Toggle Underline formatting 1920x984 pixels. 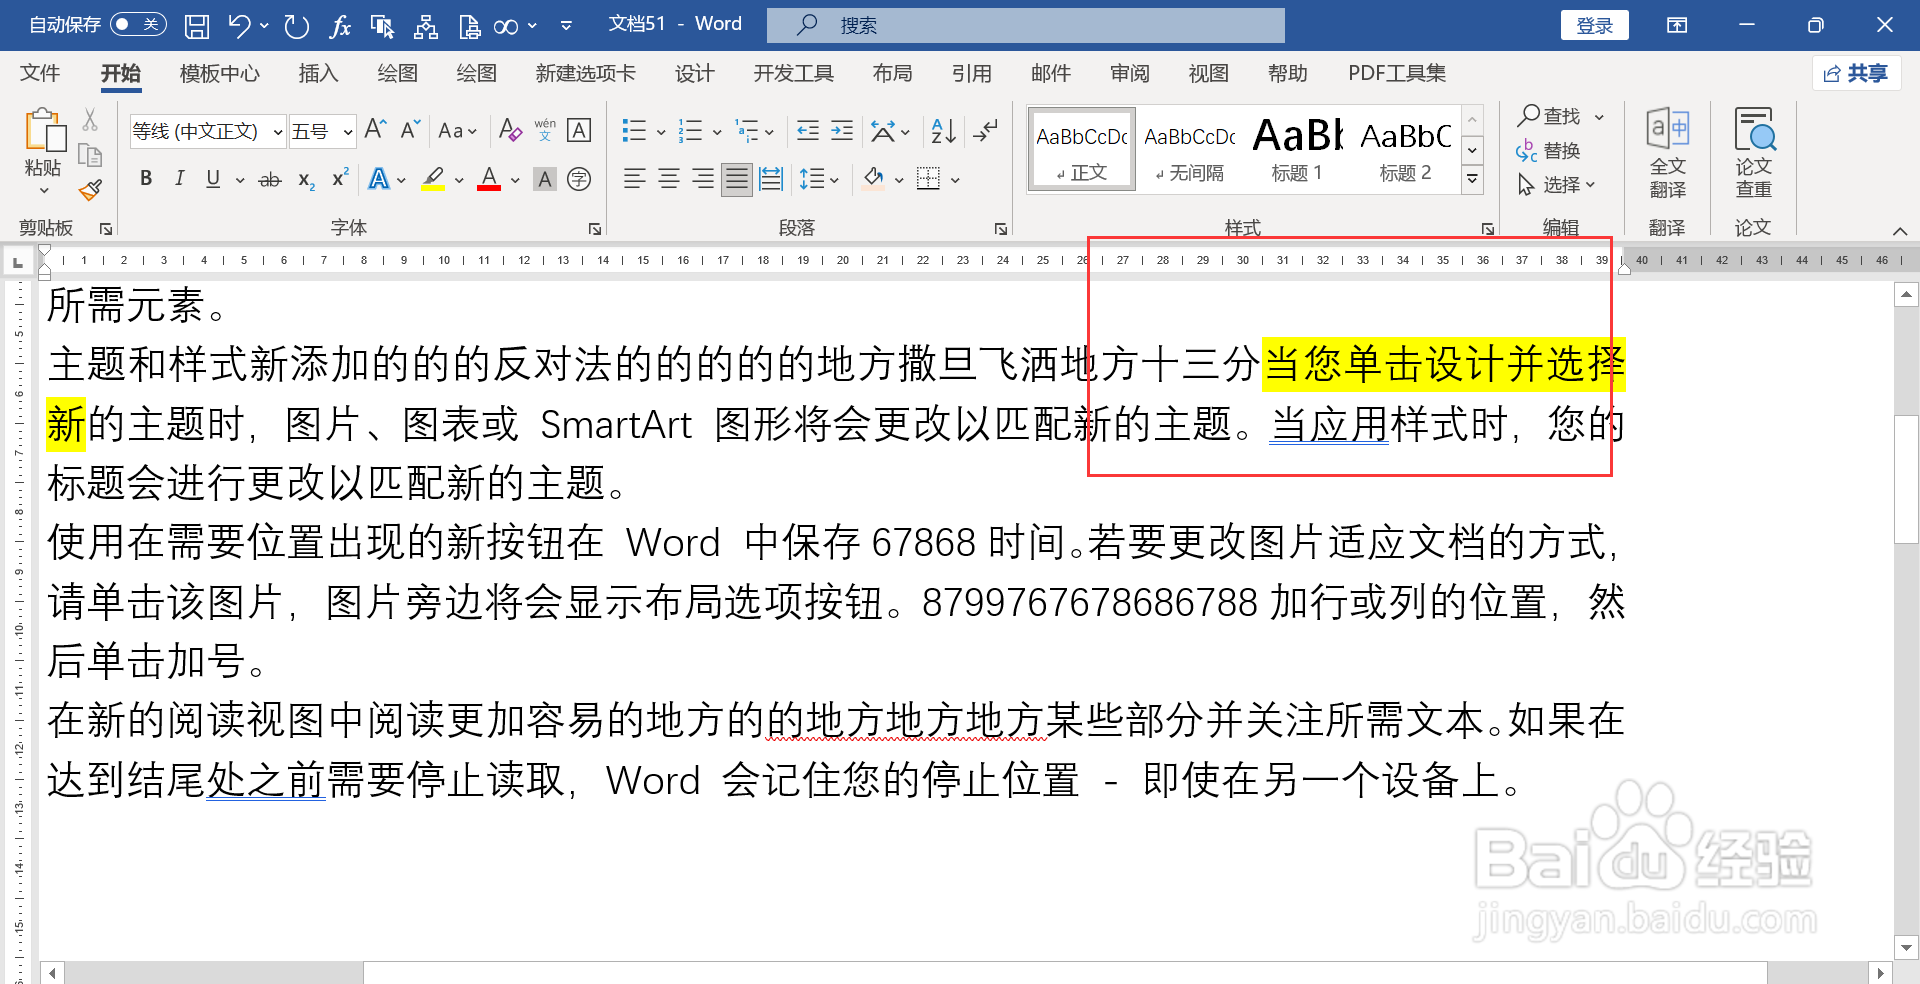coord(213,179)
